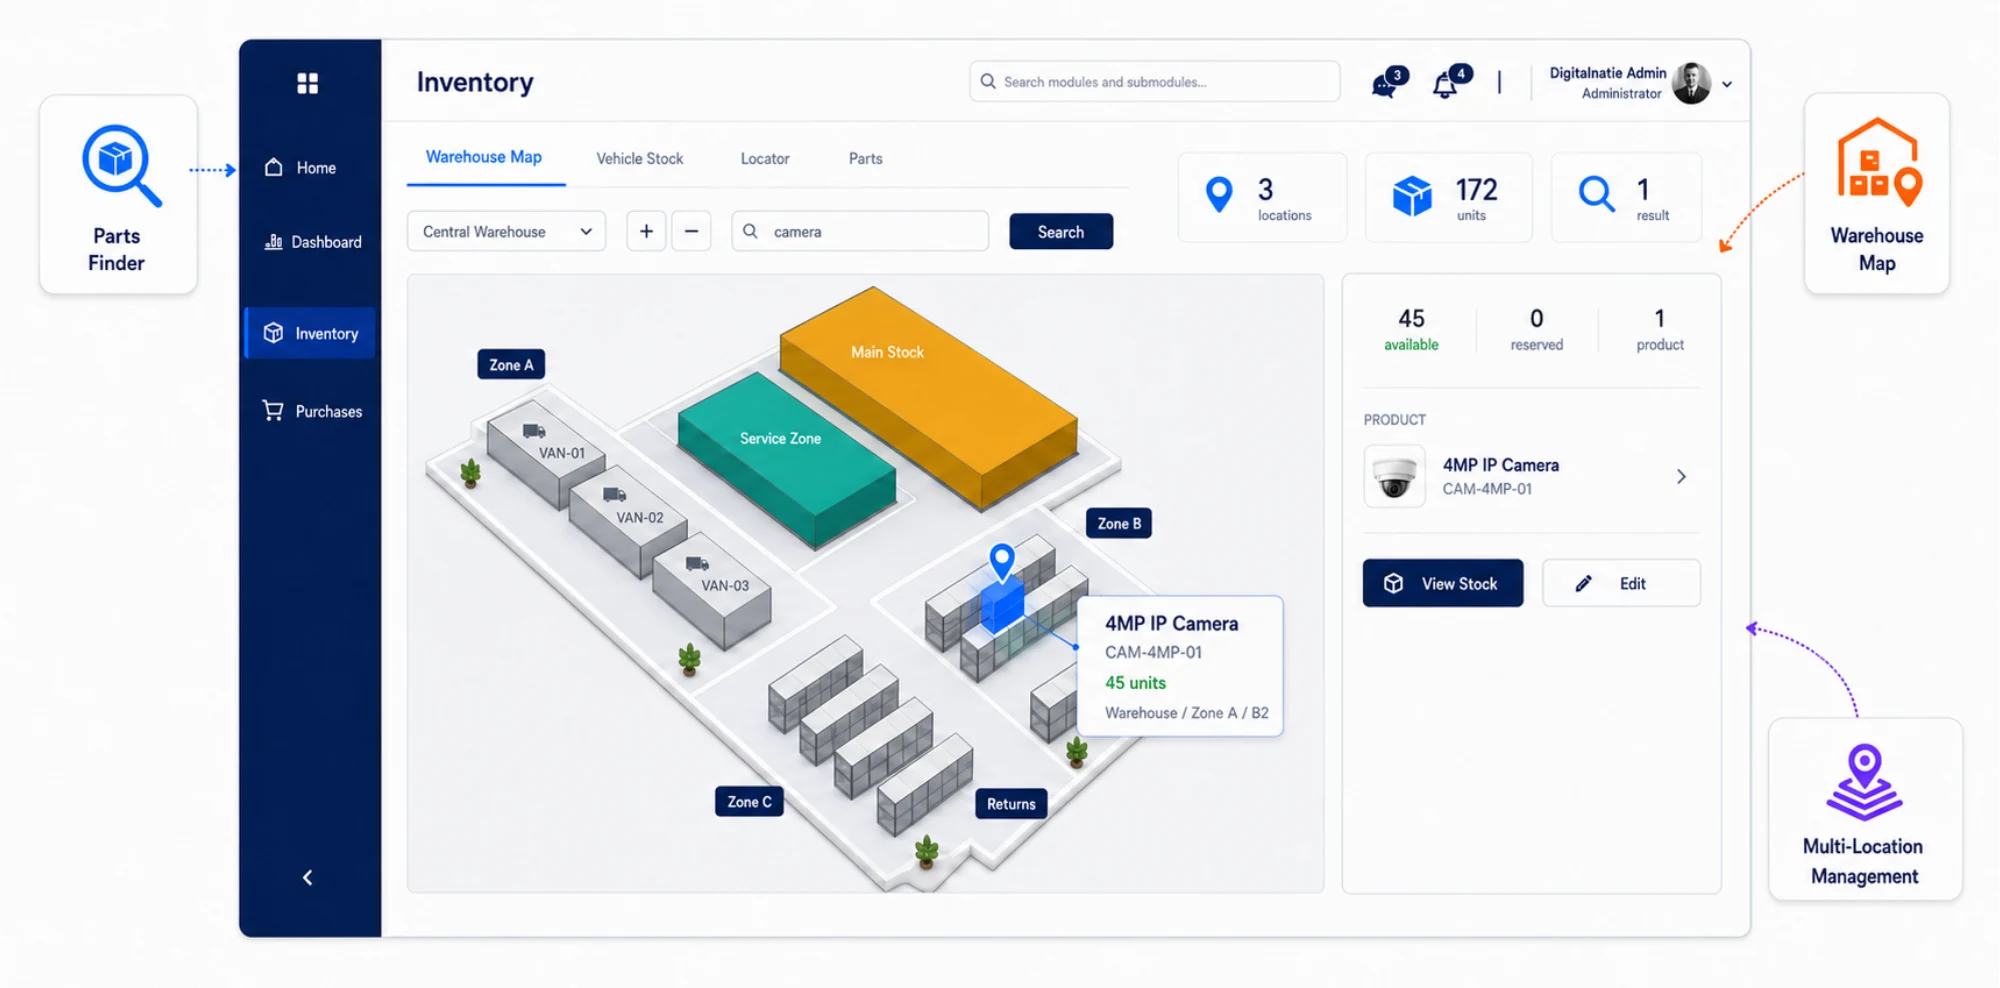Switch to the Vehicle Stock tab

coord(639,158)
